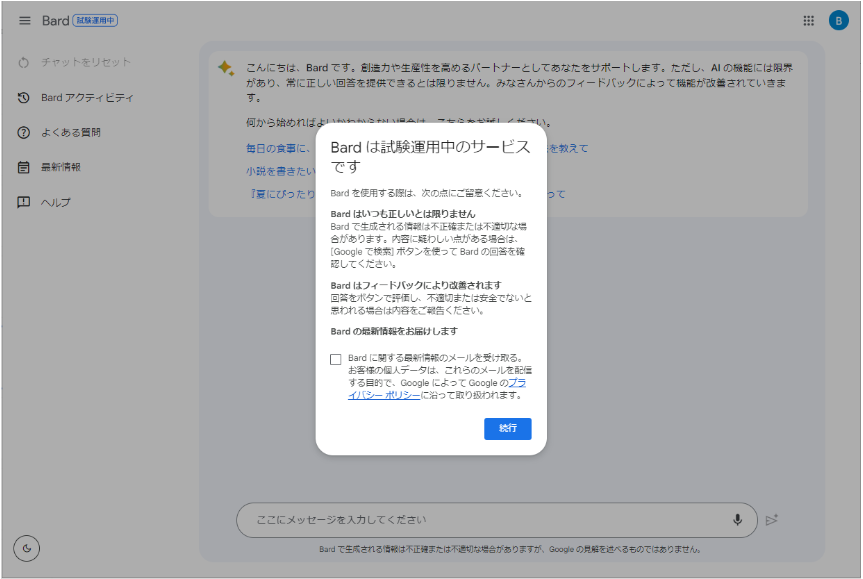Click the 試験運用中 badge next to Bard
Screen dimensions: 863x579
pyautogui.click(x=95, y=20)
